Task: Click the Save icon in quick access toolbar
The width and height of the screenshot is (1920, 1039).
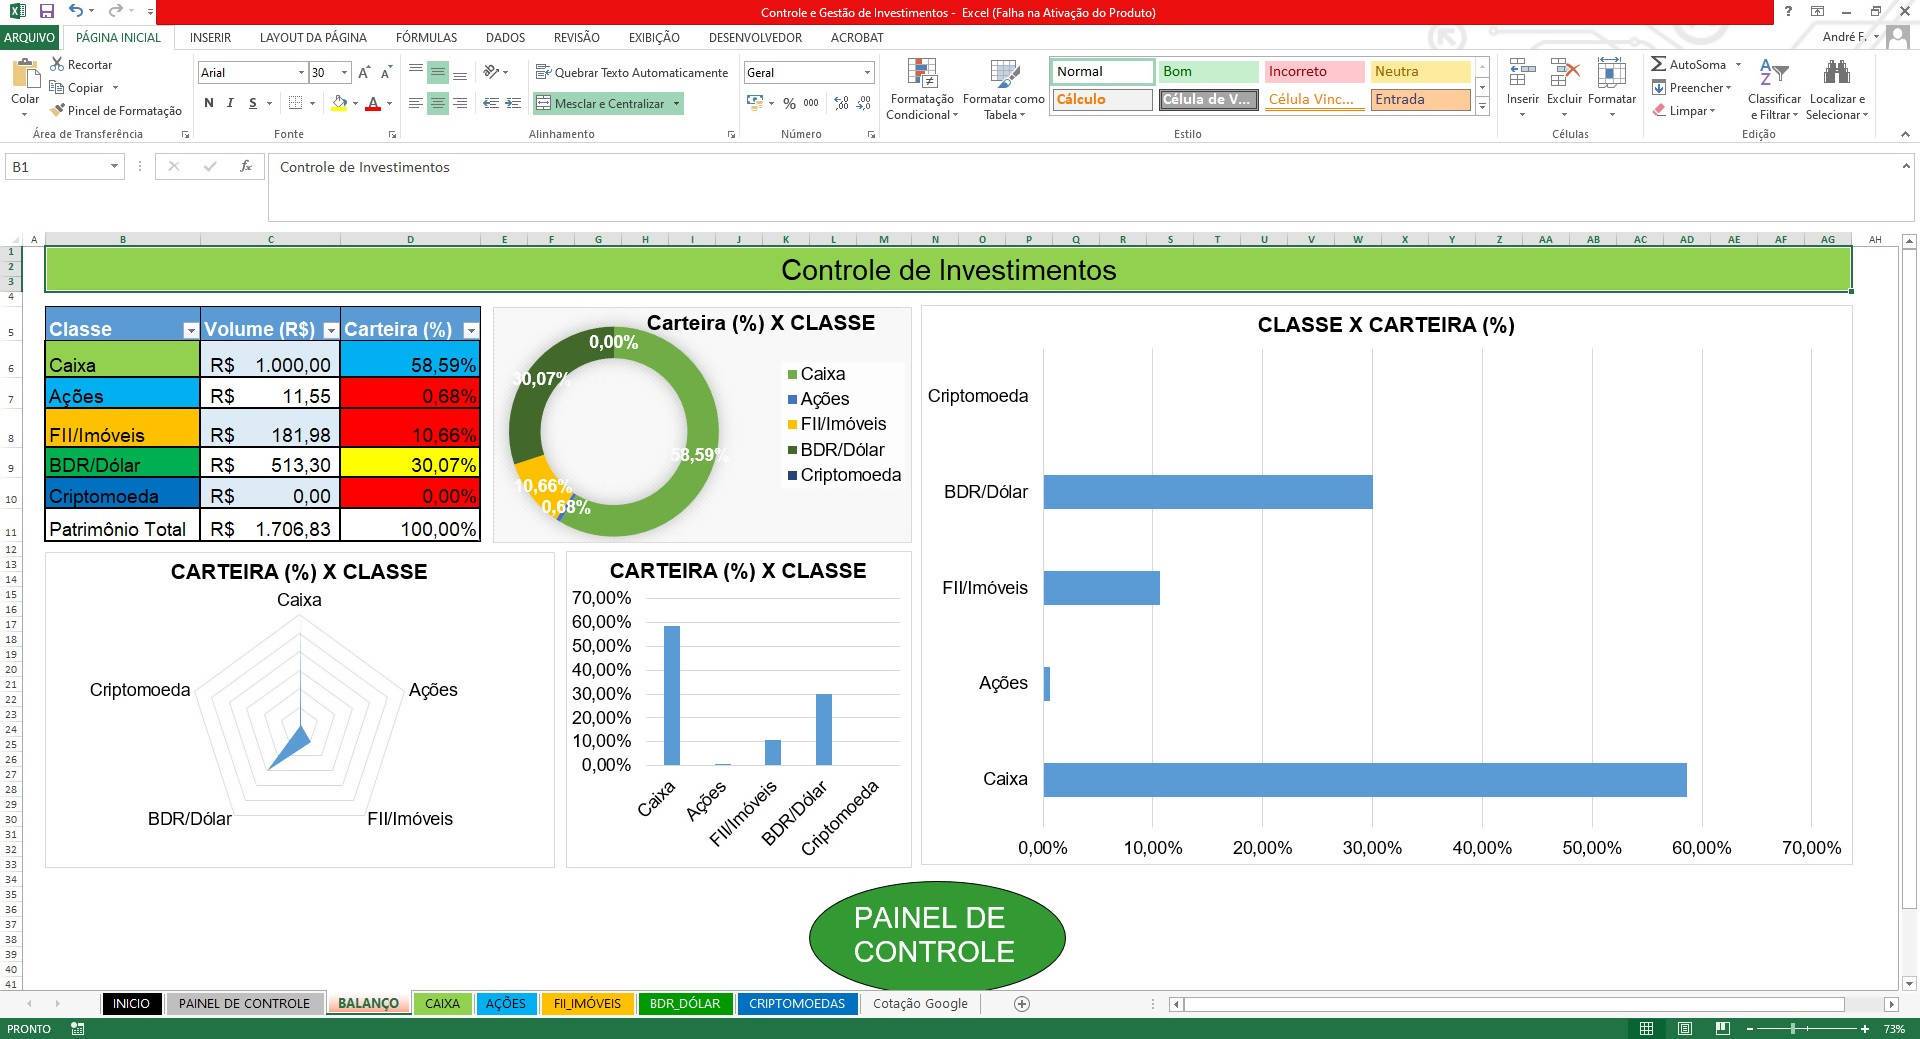Action: (x=46, y=11)
